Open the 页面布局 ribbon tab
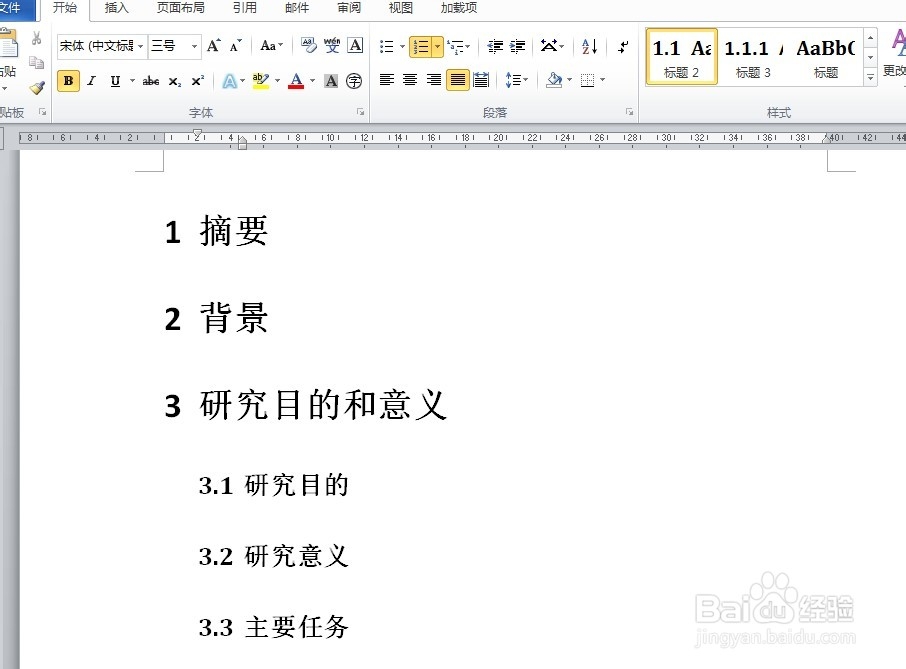 [180, 8]
